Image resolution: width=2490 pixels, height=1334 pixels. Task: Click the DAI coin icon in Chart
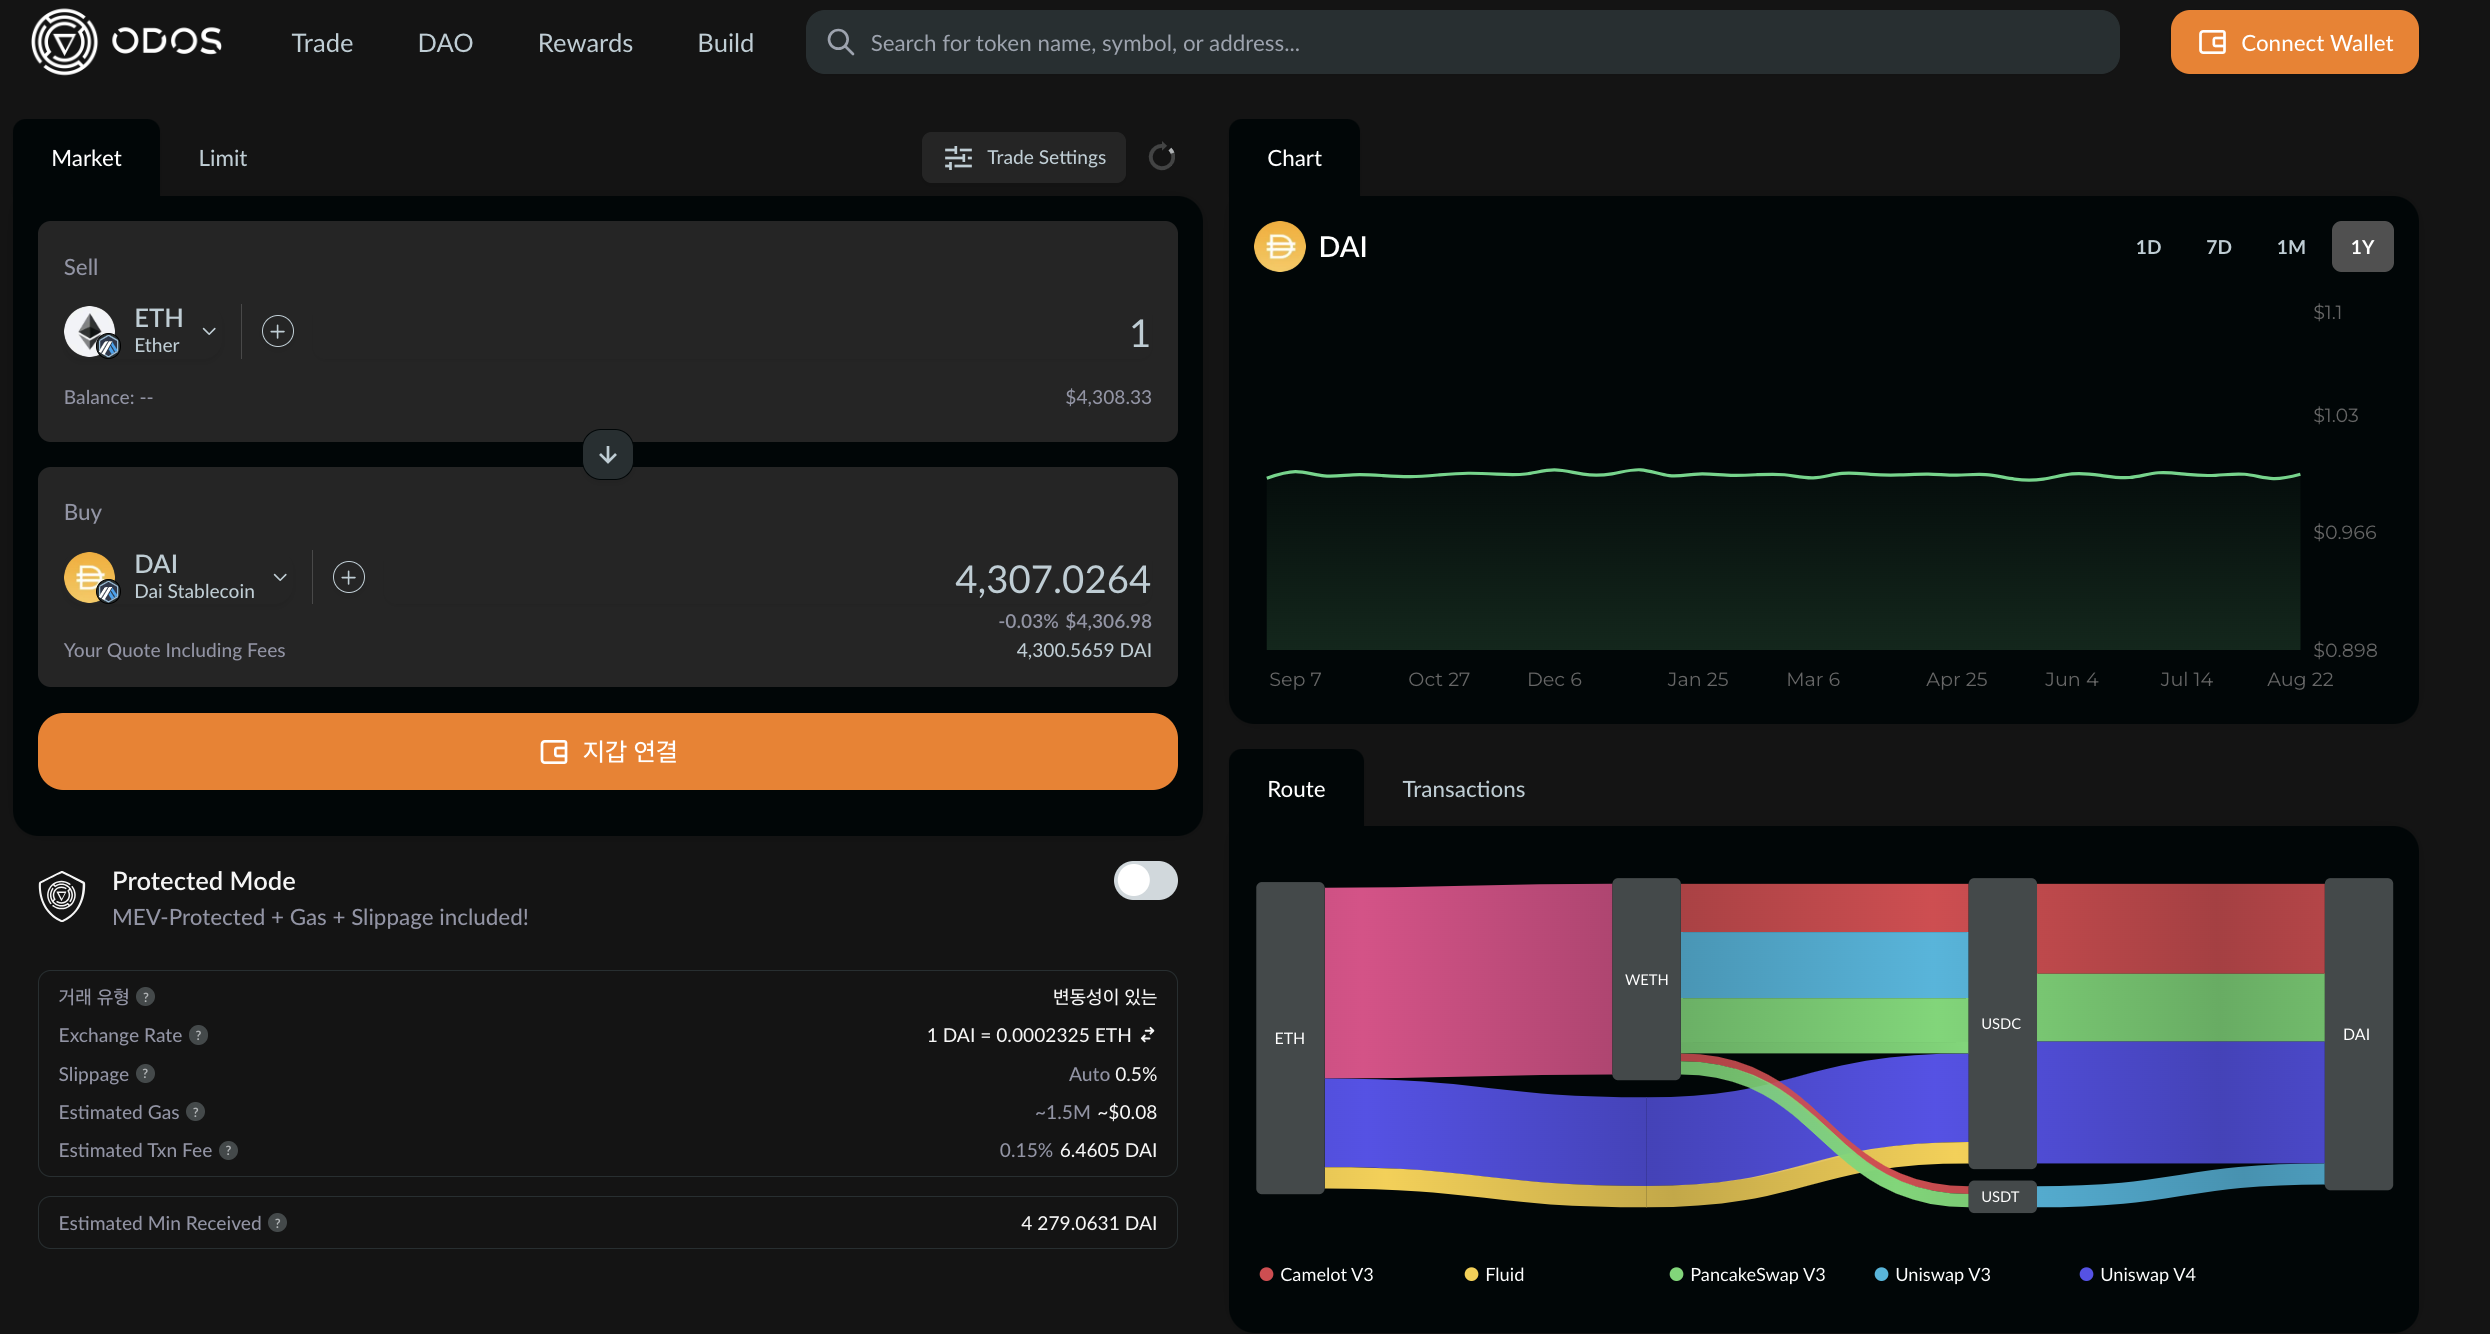(1280, 246)
